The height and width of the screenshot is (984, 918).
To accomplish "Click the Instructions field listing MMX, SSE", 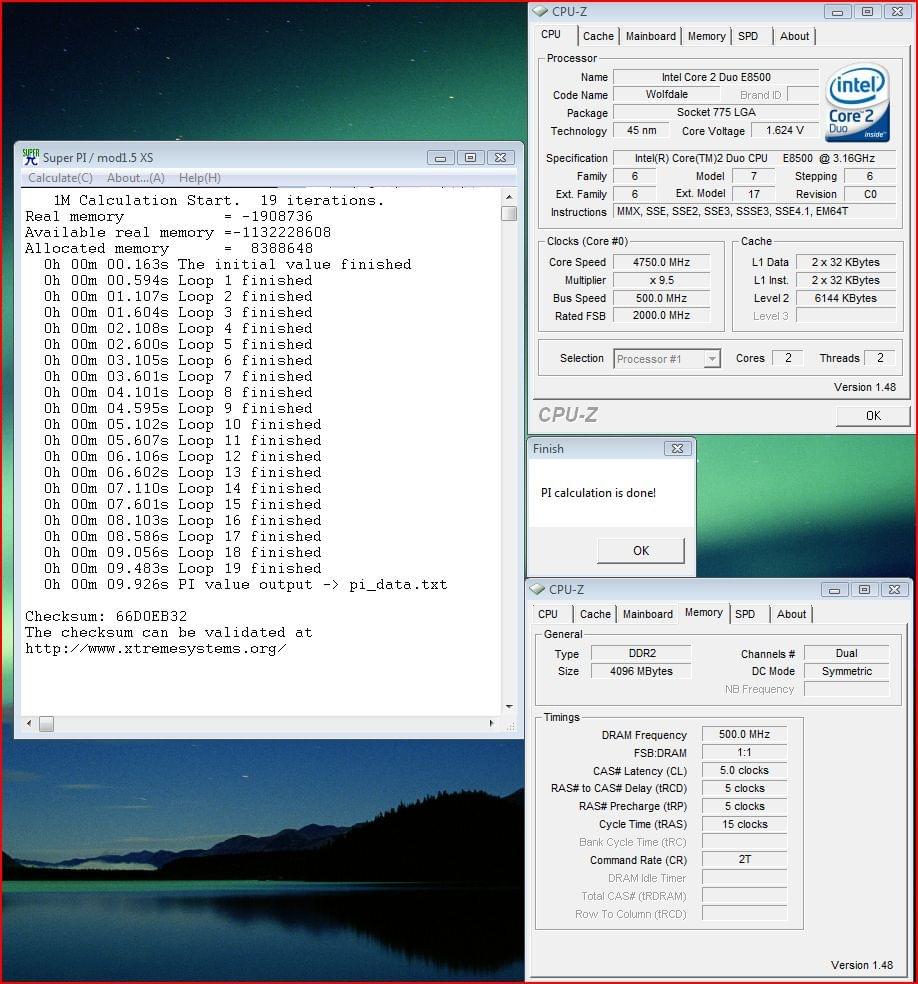I will click(x=754, y=211).
